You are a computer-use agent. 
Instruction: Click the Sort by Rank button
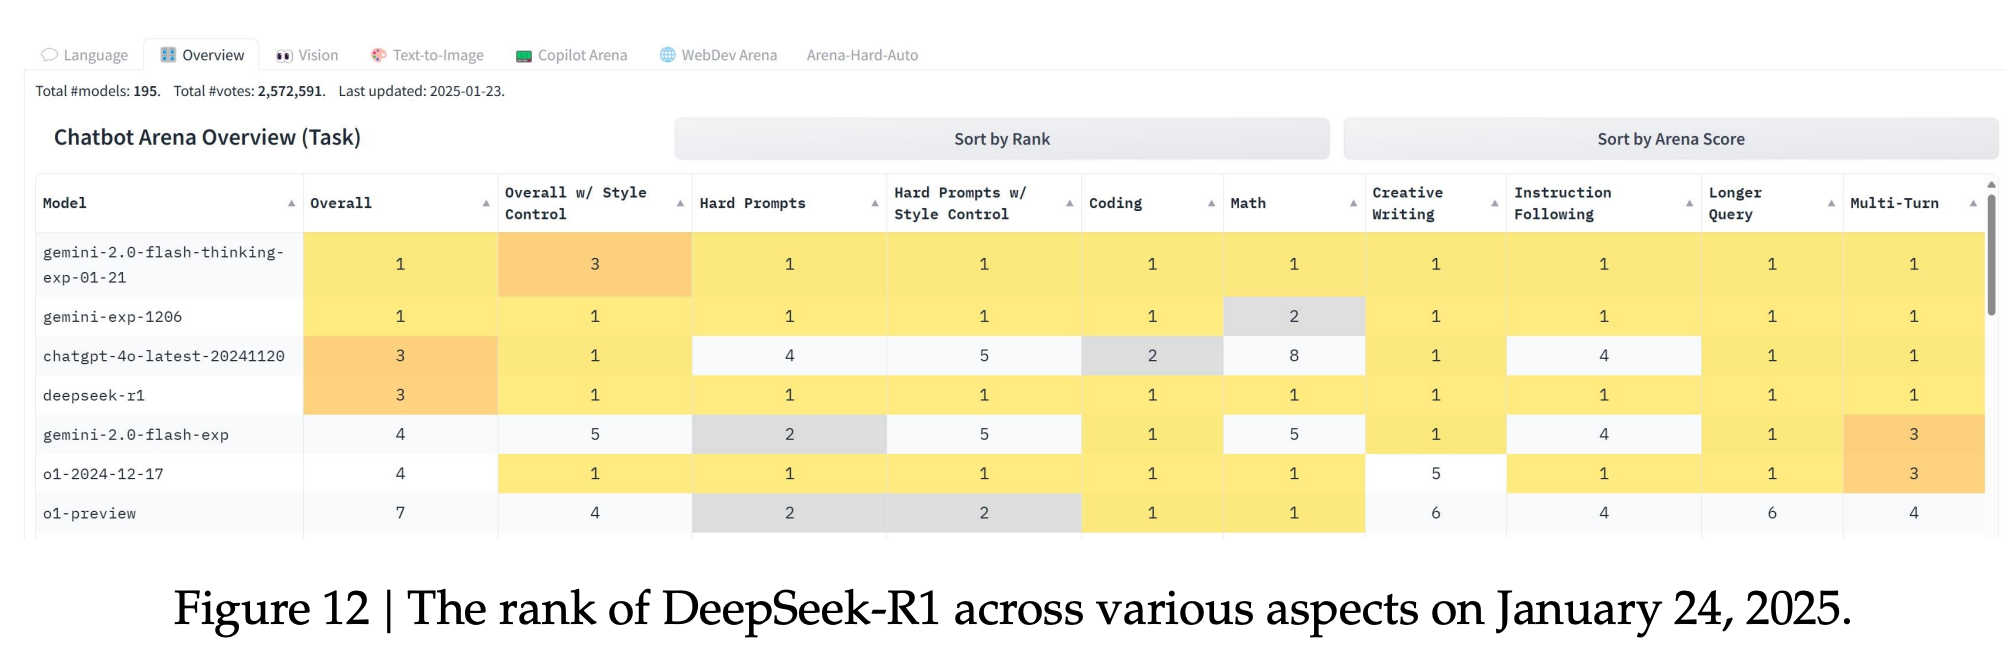click(1001, 139)
